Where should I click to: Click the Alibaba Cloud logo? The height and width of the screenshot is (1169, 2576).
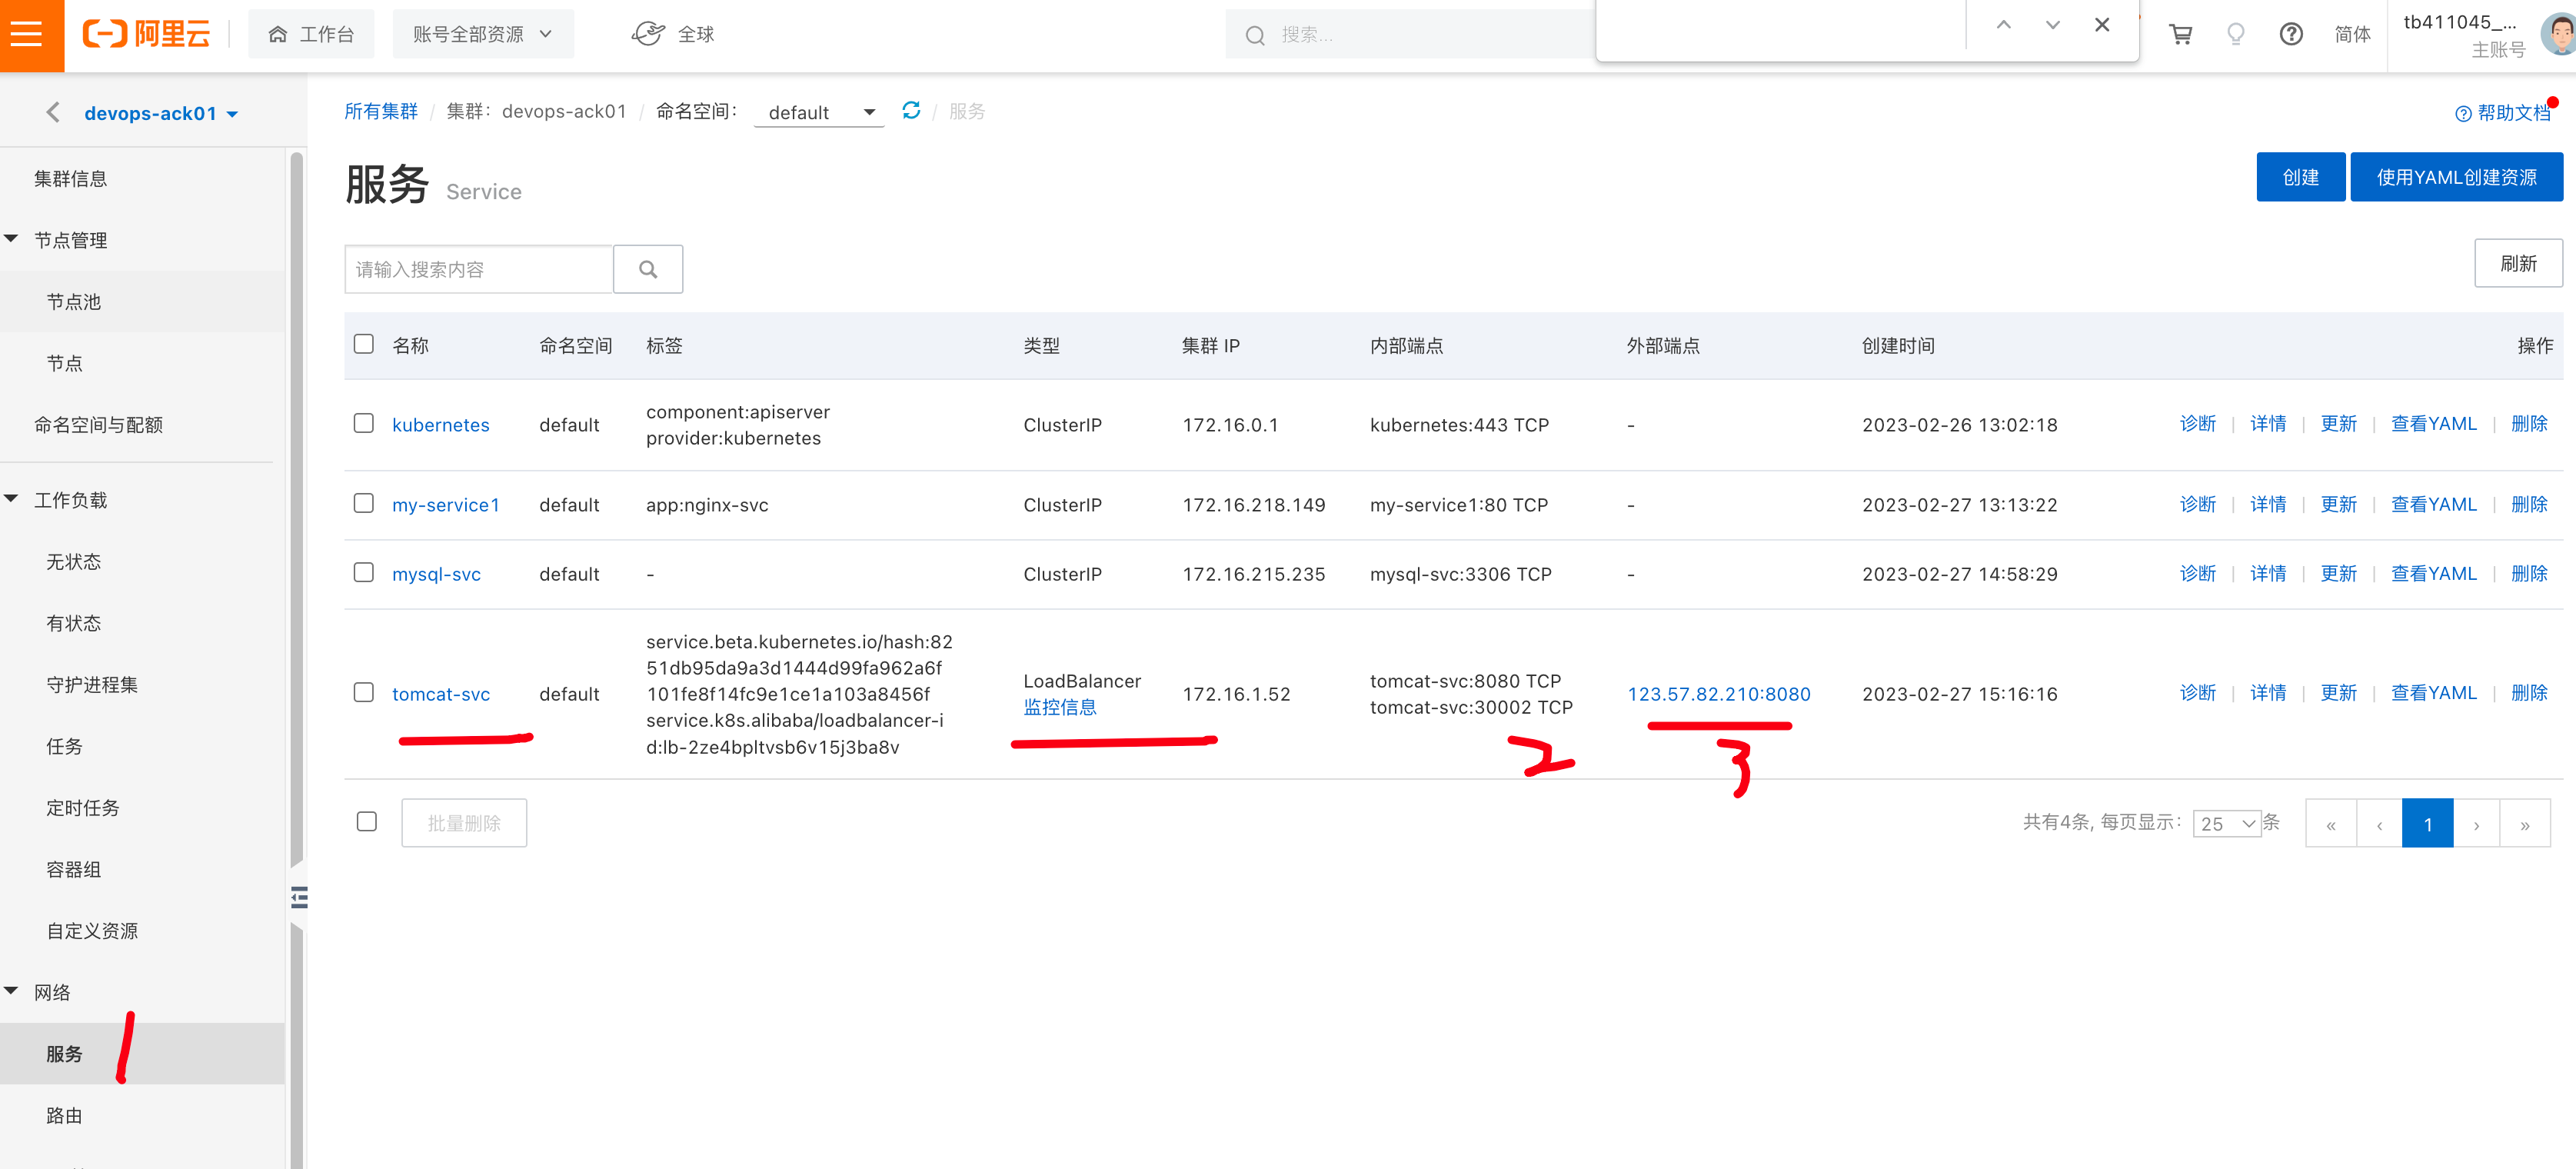(x=147, y=35)
